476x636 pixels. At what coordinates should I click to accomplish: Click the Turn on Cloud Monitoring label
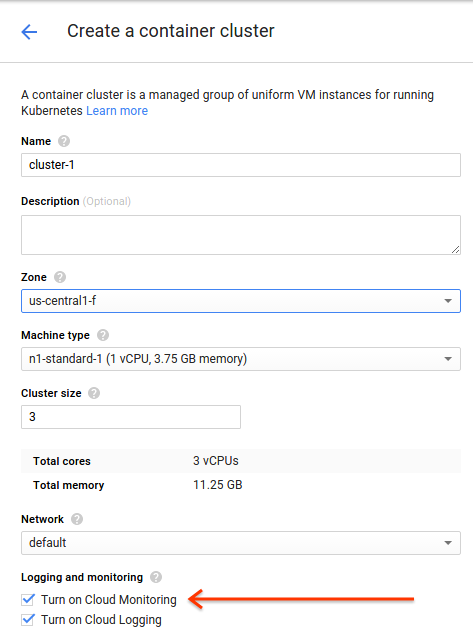109,599
